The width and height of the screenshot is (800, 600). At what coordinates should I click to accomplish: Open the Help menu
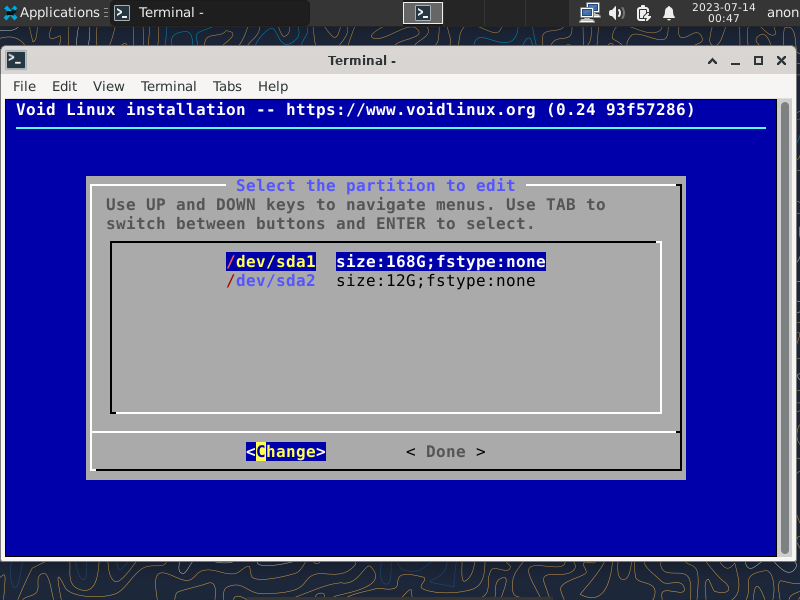pyautogui.click(x=273, y=86)
